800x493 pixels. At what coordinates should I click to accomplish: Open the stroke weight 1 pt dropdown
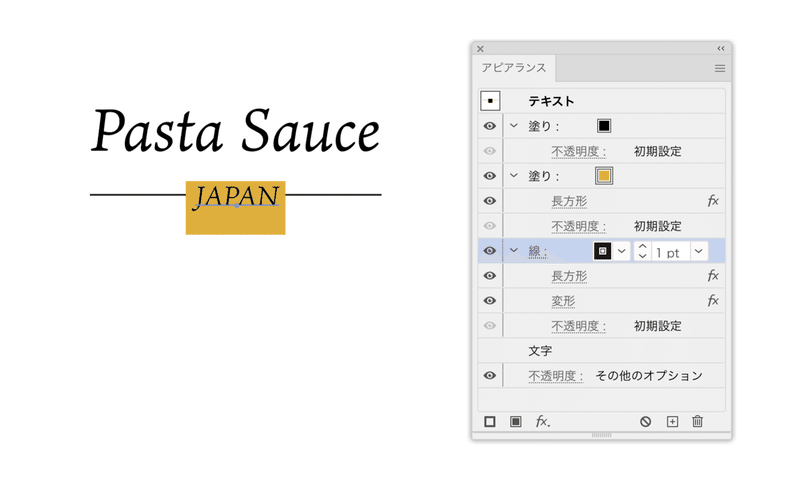point(698,251)
